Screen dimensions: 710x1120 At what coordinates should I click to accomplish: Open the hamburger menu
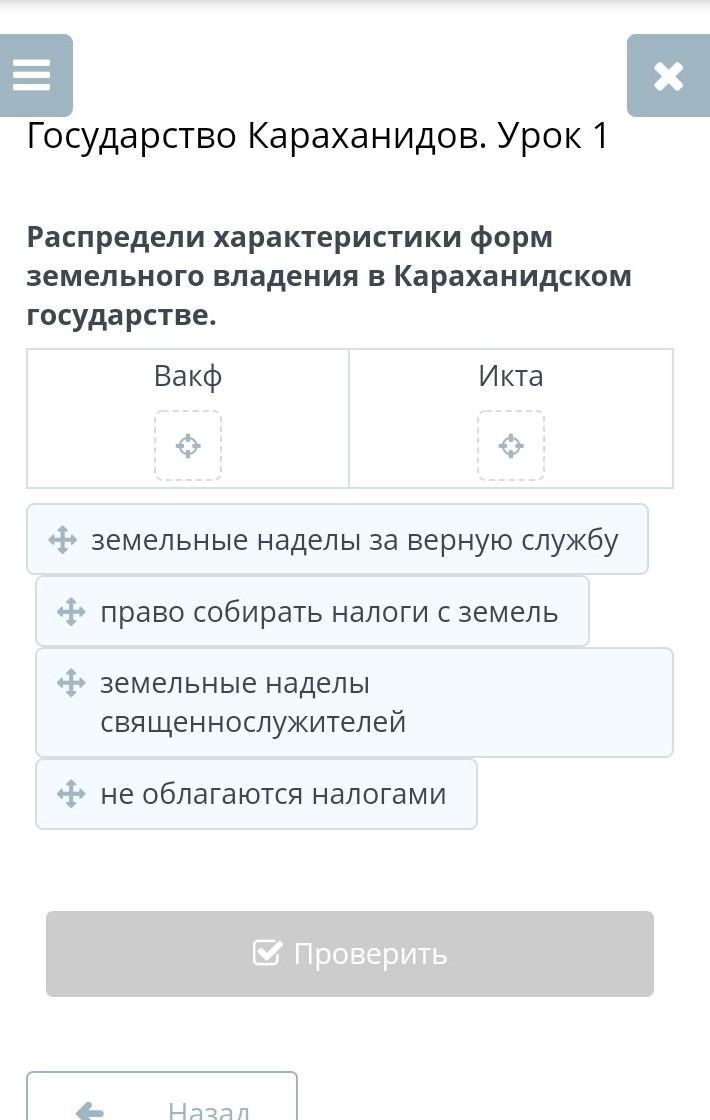(x=33, y=75)
